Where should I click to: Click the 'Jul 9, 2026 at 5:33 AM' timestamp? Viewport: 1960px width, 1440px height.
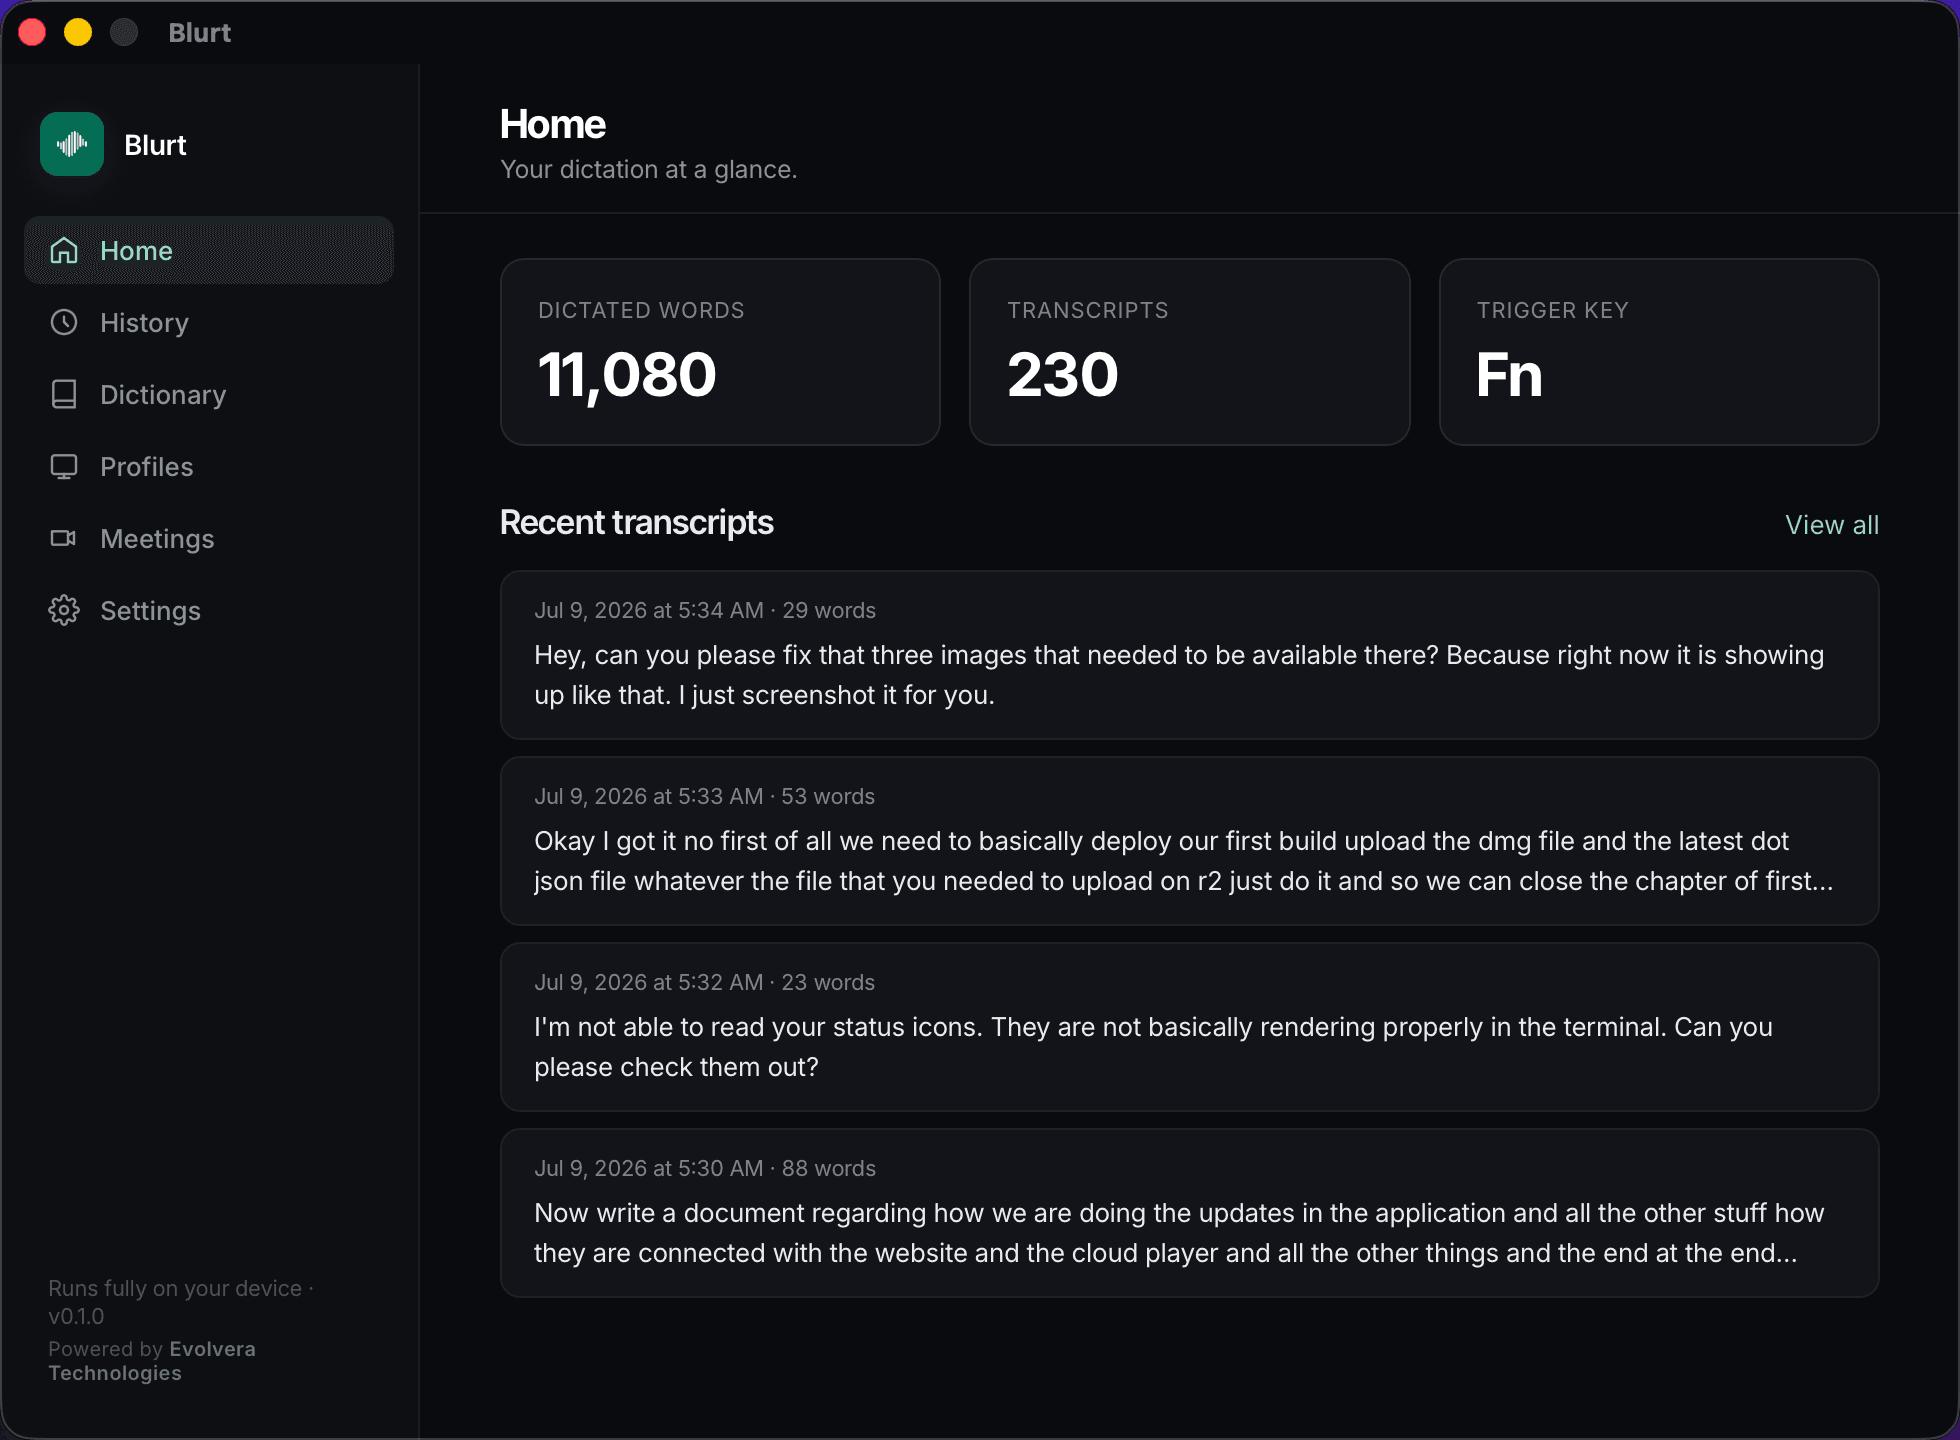tap(649, 796)
